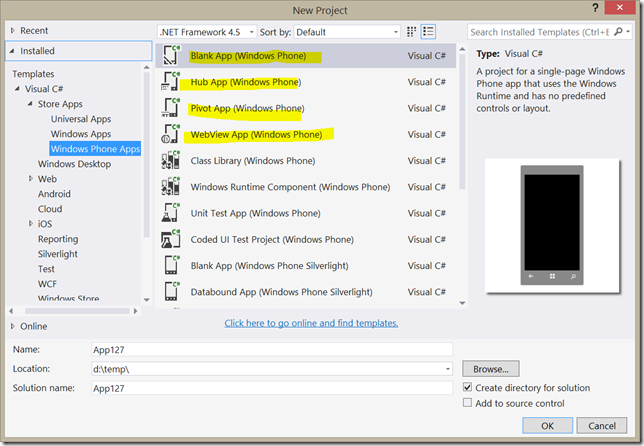Click the Databound App Silverlight template icon
Viewport: 644px width, 446px height.
tap(171, 292)
